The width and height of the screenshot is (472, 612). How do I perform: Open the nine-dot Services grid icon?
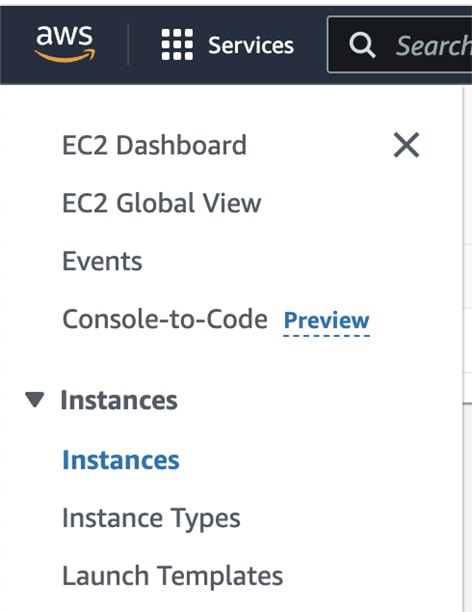click(177, 44)
